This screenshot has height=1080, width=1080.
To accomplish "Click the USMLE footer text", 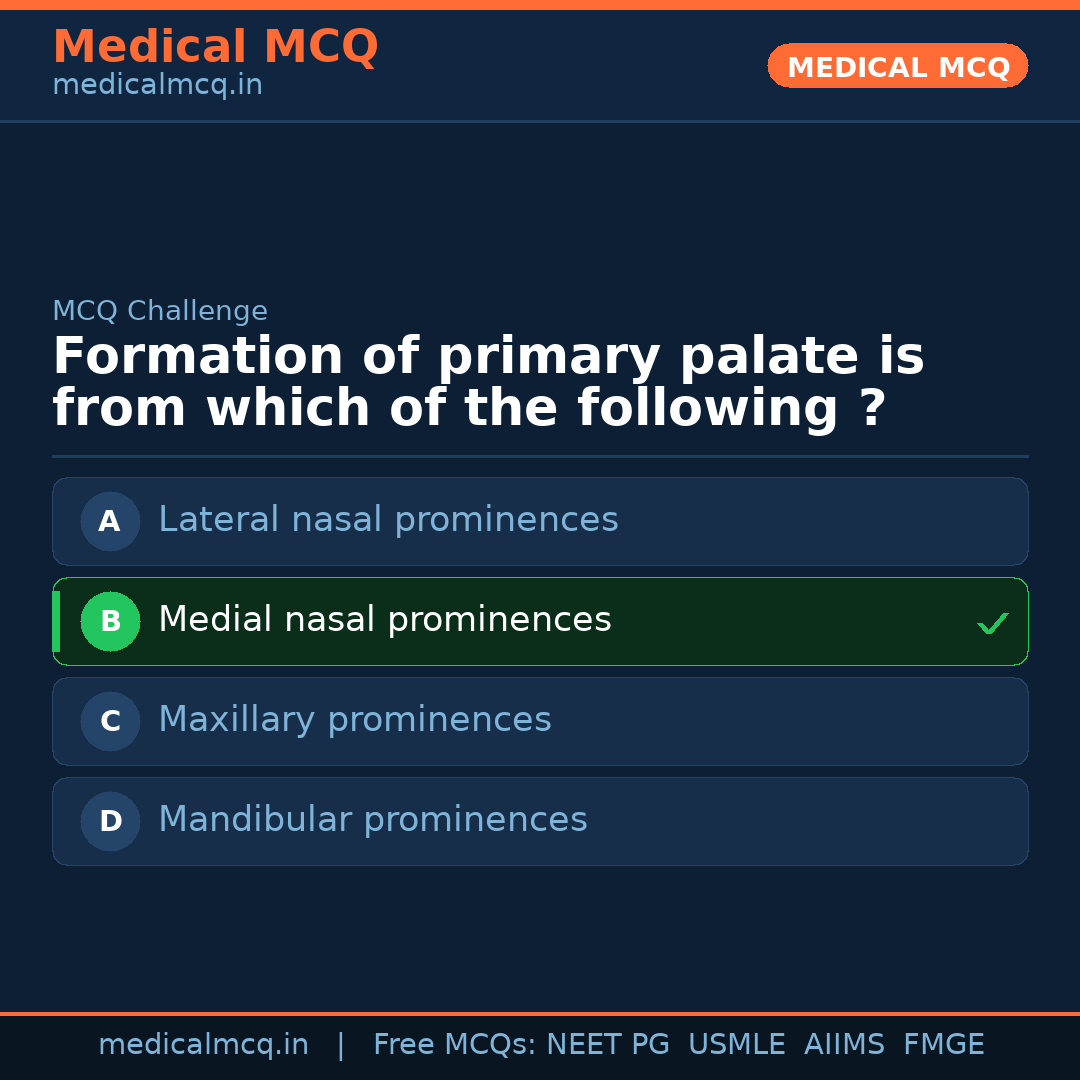I will [736, 1045].
